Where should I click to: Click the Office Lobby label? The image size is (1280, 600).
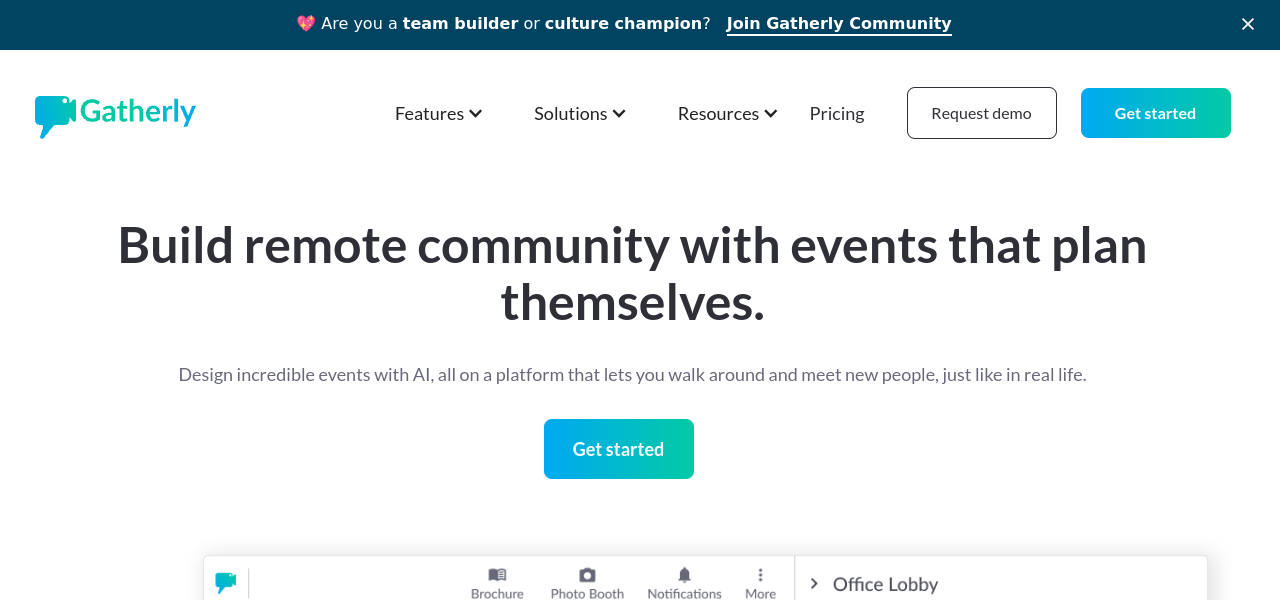(885, 584)
